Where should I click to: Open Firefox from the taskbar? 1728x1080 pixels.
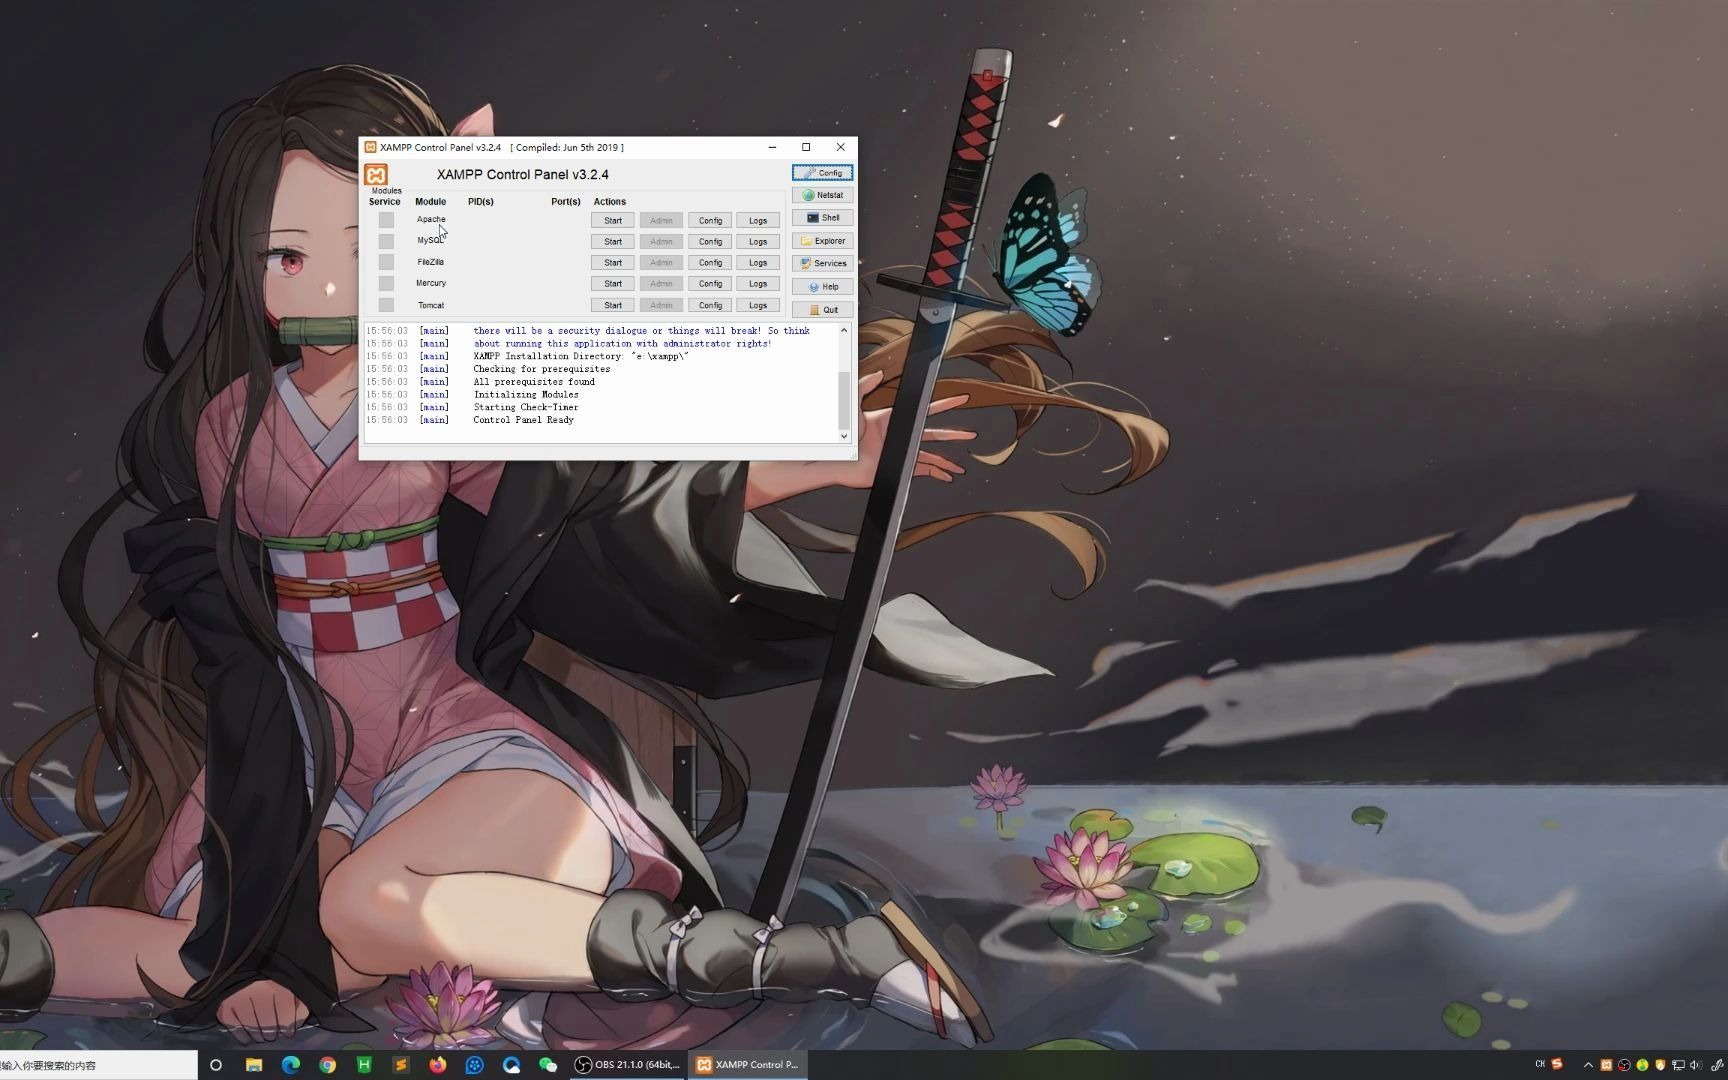pos(438,1065)
